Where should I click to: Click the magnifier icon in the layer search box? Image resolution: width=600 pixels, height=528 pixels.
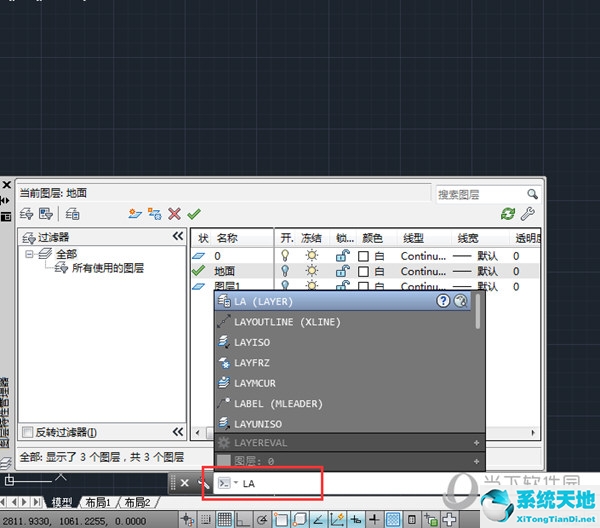(532, 194)
